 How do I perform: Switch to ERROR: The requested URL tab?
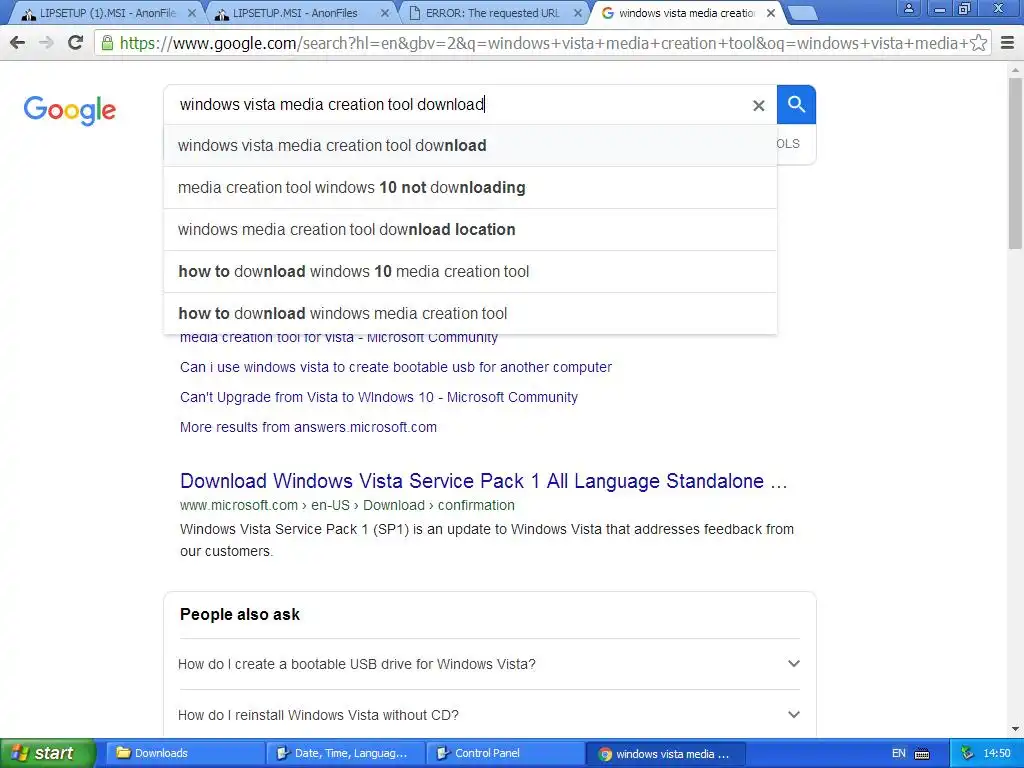point(494,13)
